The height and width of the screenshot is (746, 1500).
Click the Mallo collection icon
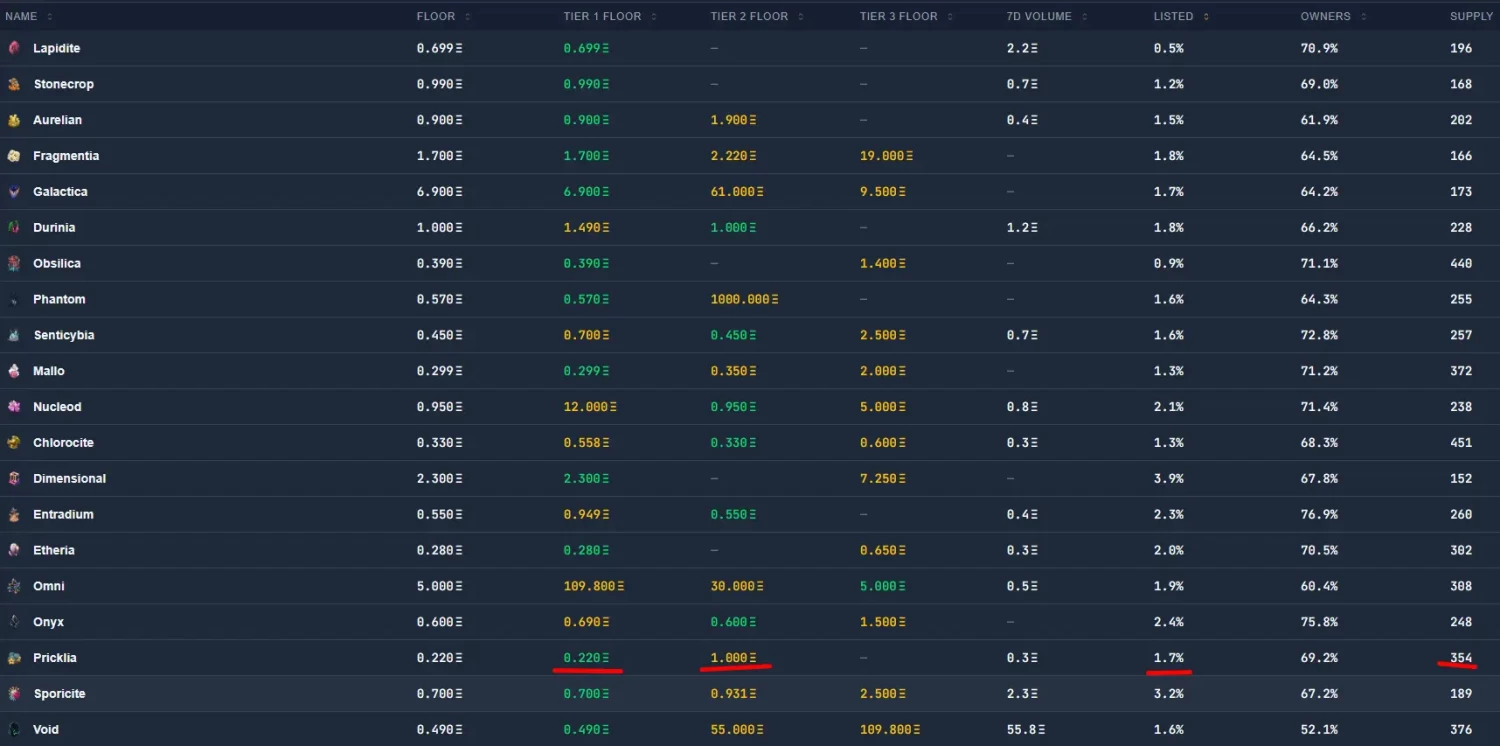[x=14, y=371]
